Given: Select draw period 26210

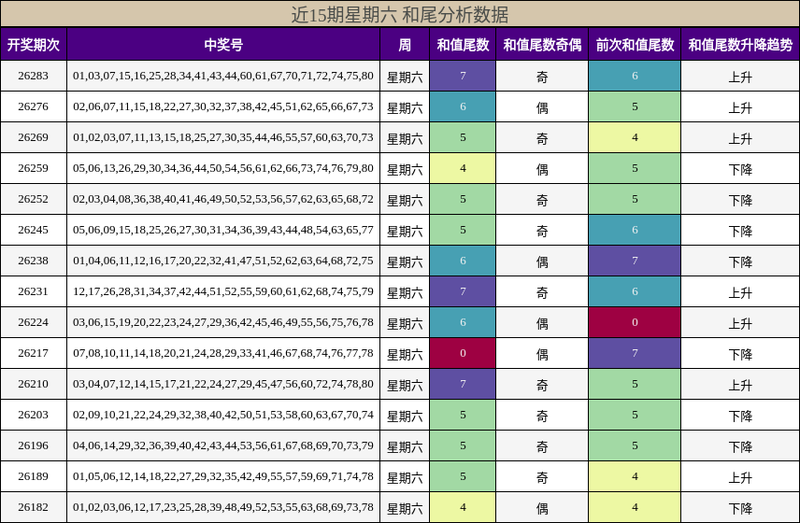Looking at the screenshot, I should click(x=33, y=384).
